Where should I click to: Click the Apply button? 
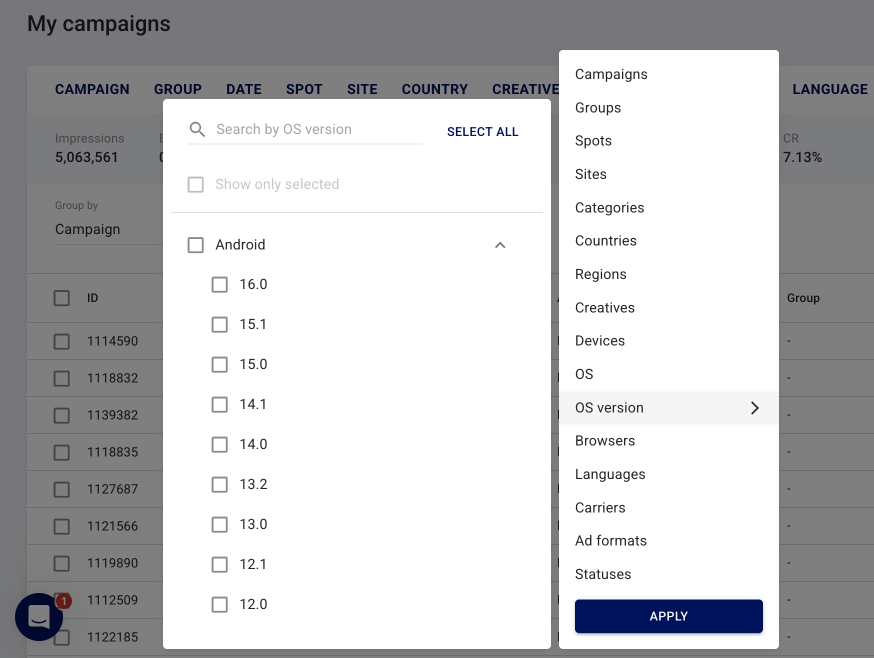(668, 616)
